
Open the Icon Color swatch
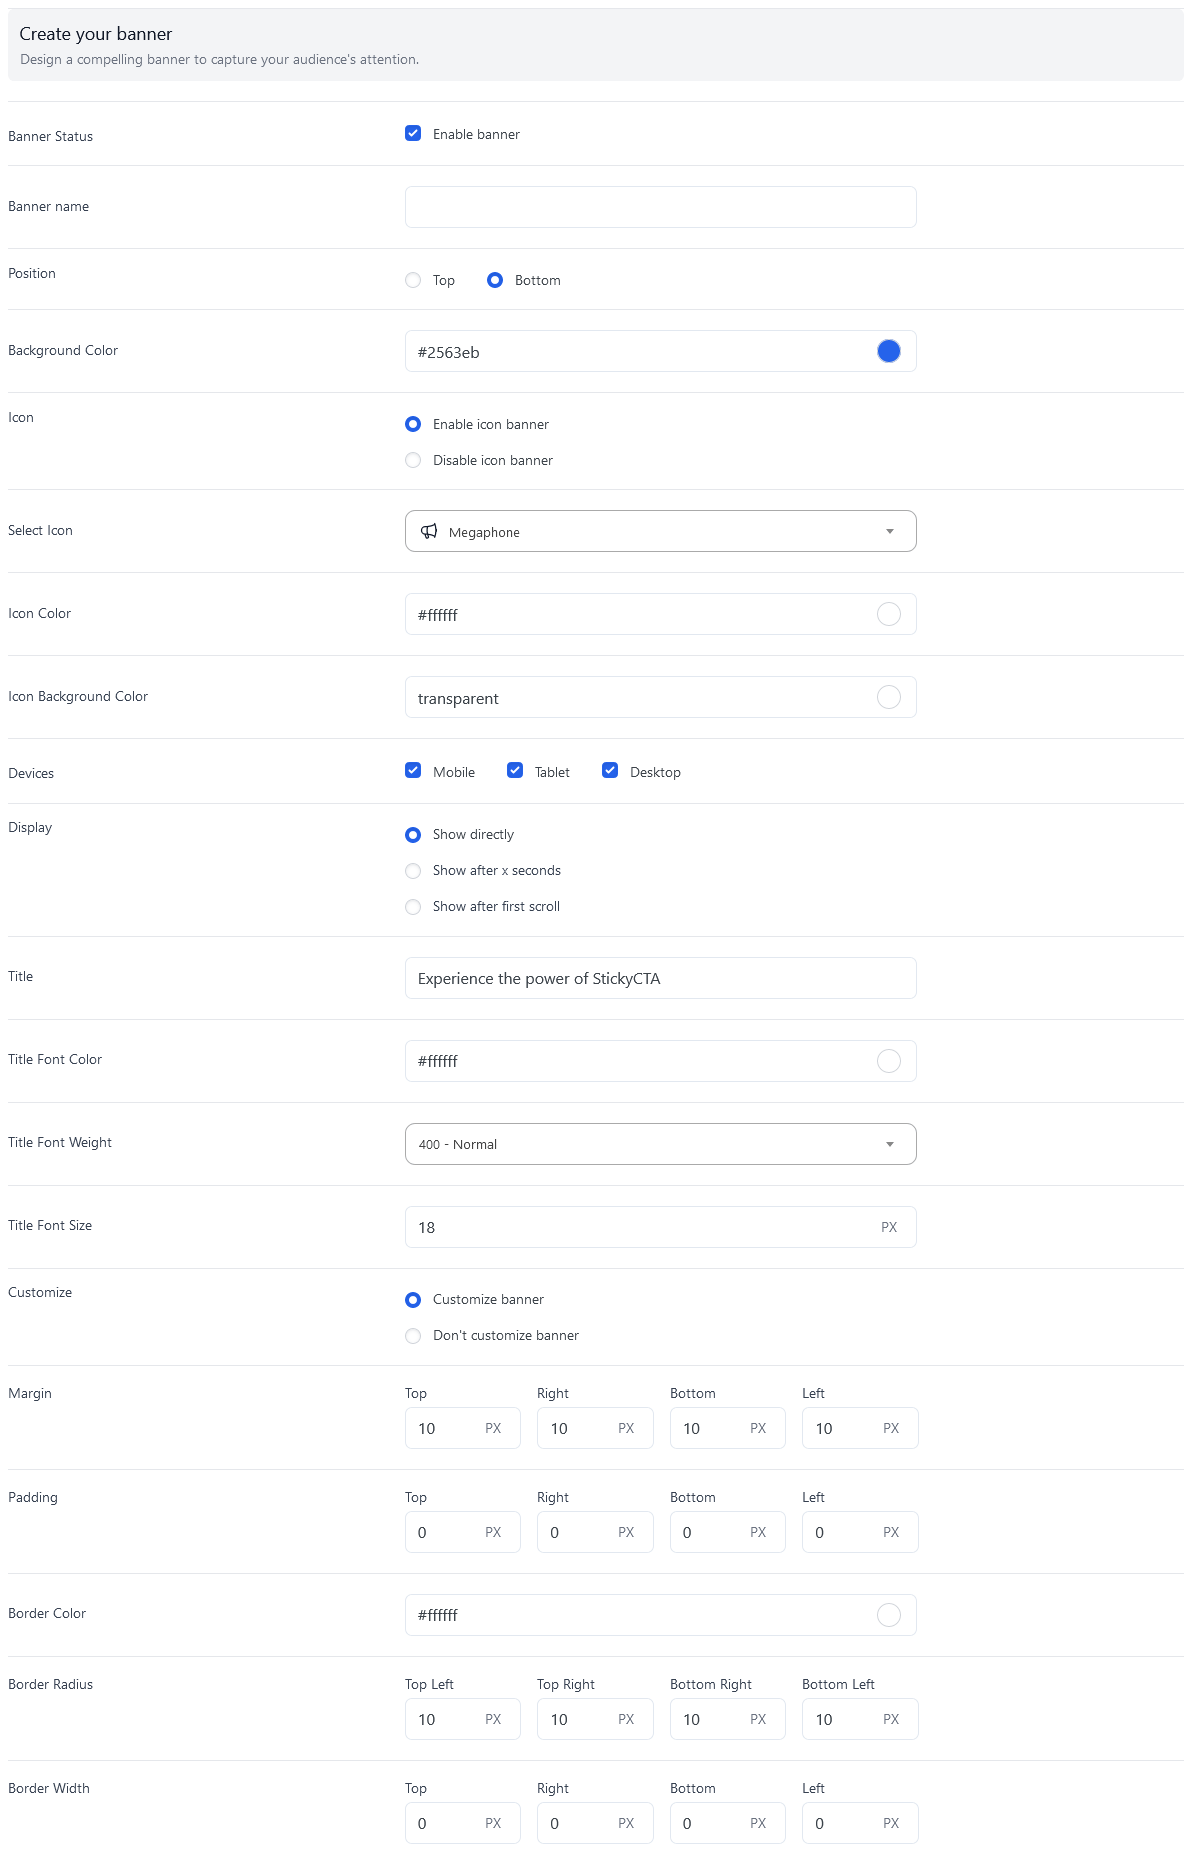(x=889, y=614)
